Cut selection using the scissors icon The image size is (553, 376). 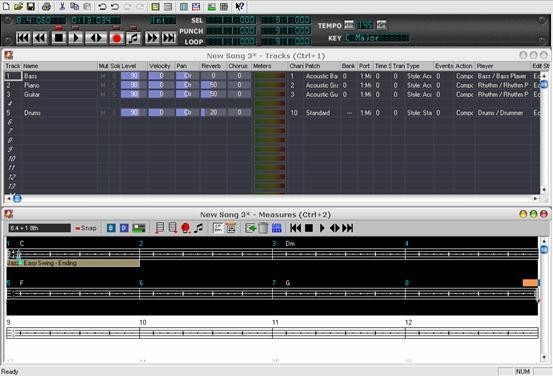[62, 6]
